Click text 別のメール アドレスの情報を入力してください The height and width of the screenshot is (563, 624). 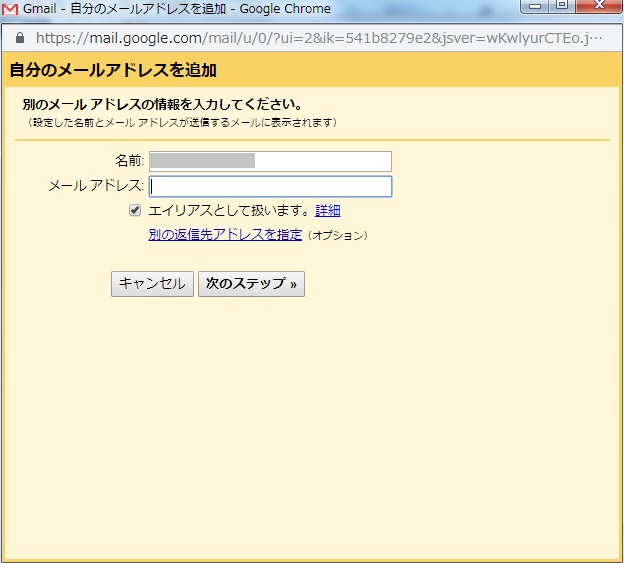click(162, 105)
